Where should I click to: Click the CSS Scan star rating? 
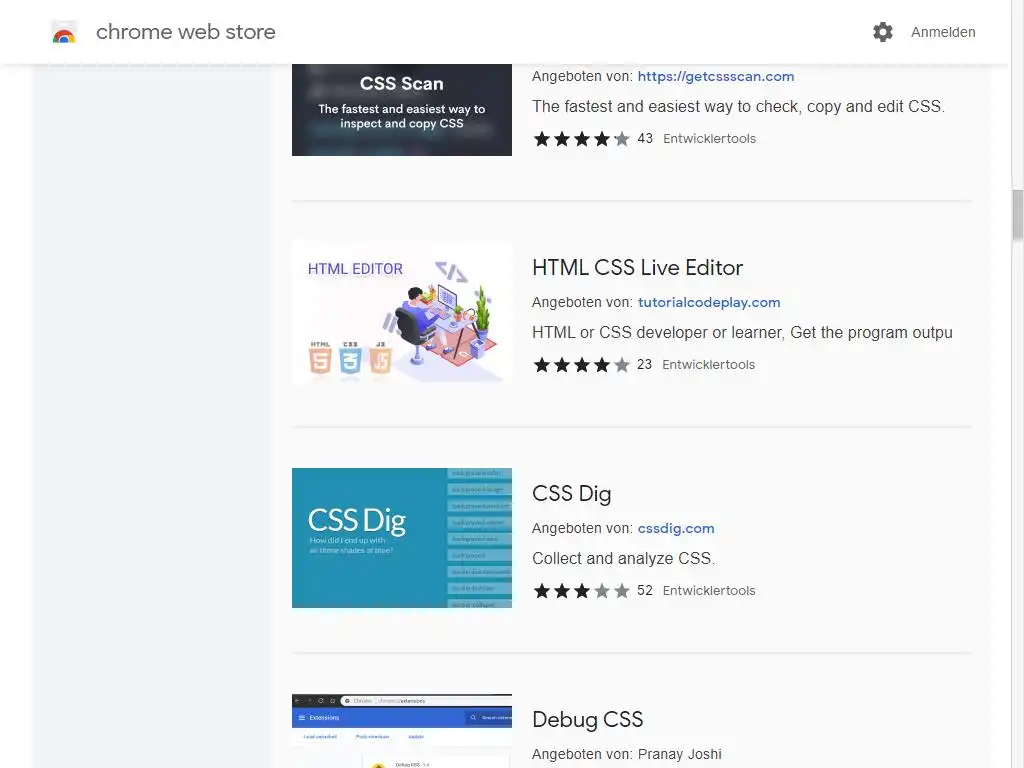(581, 138)
